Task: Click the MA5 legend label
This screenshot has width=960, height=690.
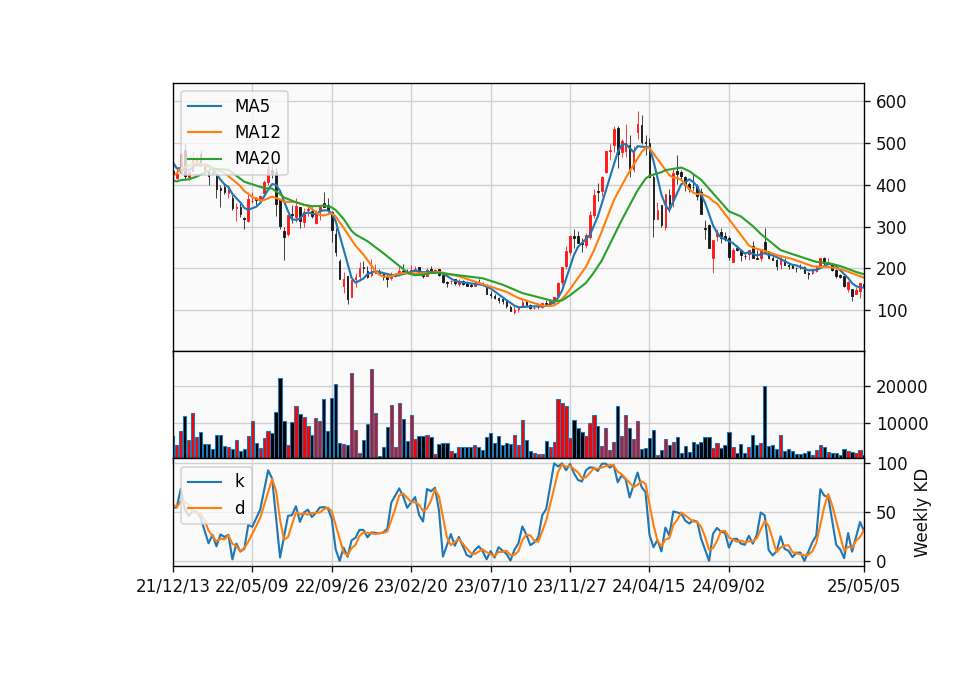Action: tap(252, 106)
